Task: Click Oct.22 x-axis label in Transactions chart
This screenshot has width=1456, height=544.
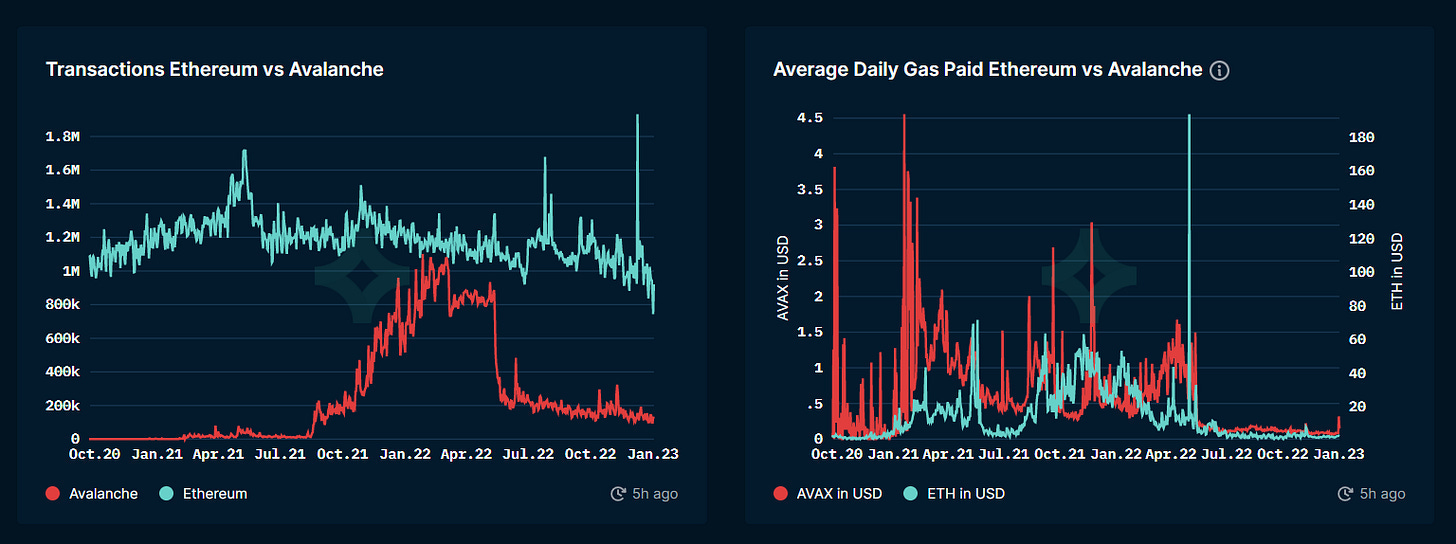Action: pos(591,454)
